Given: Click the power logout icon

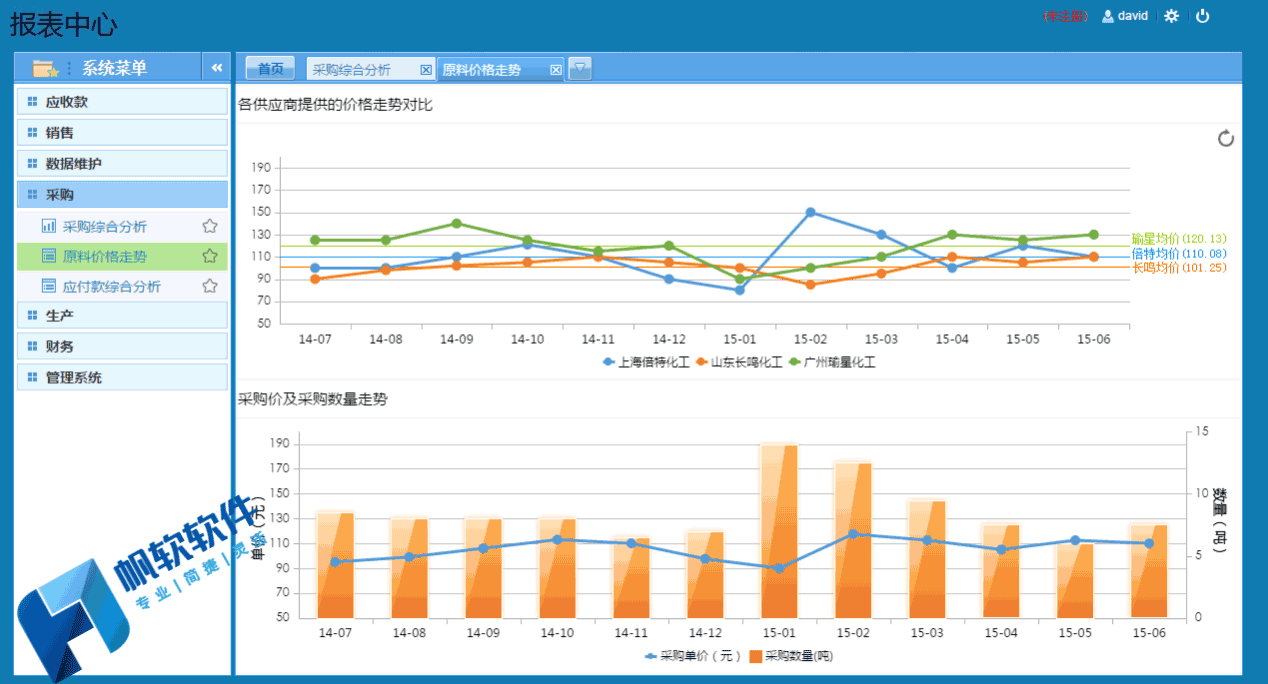Looking at the screenshot, I should pos(1203,16).
